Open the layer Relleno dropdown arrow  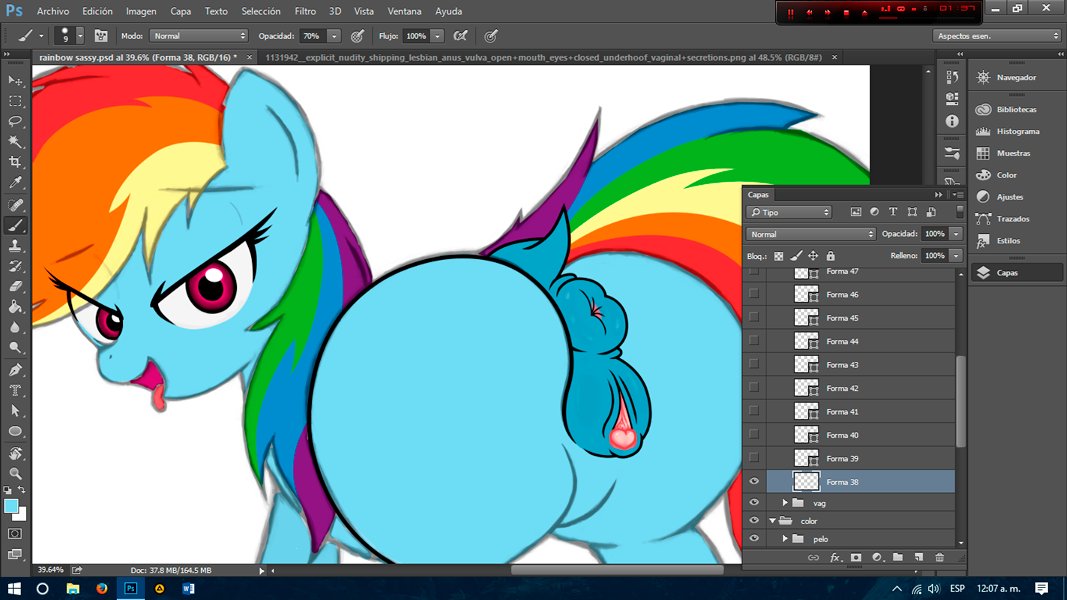(956, 256)
